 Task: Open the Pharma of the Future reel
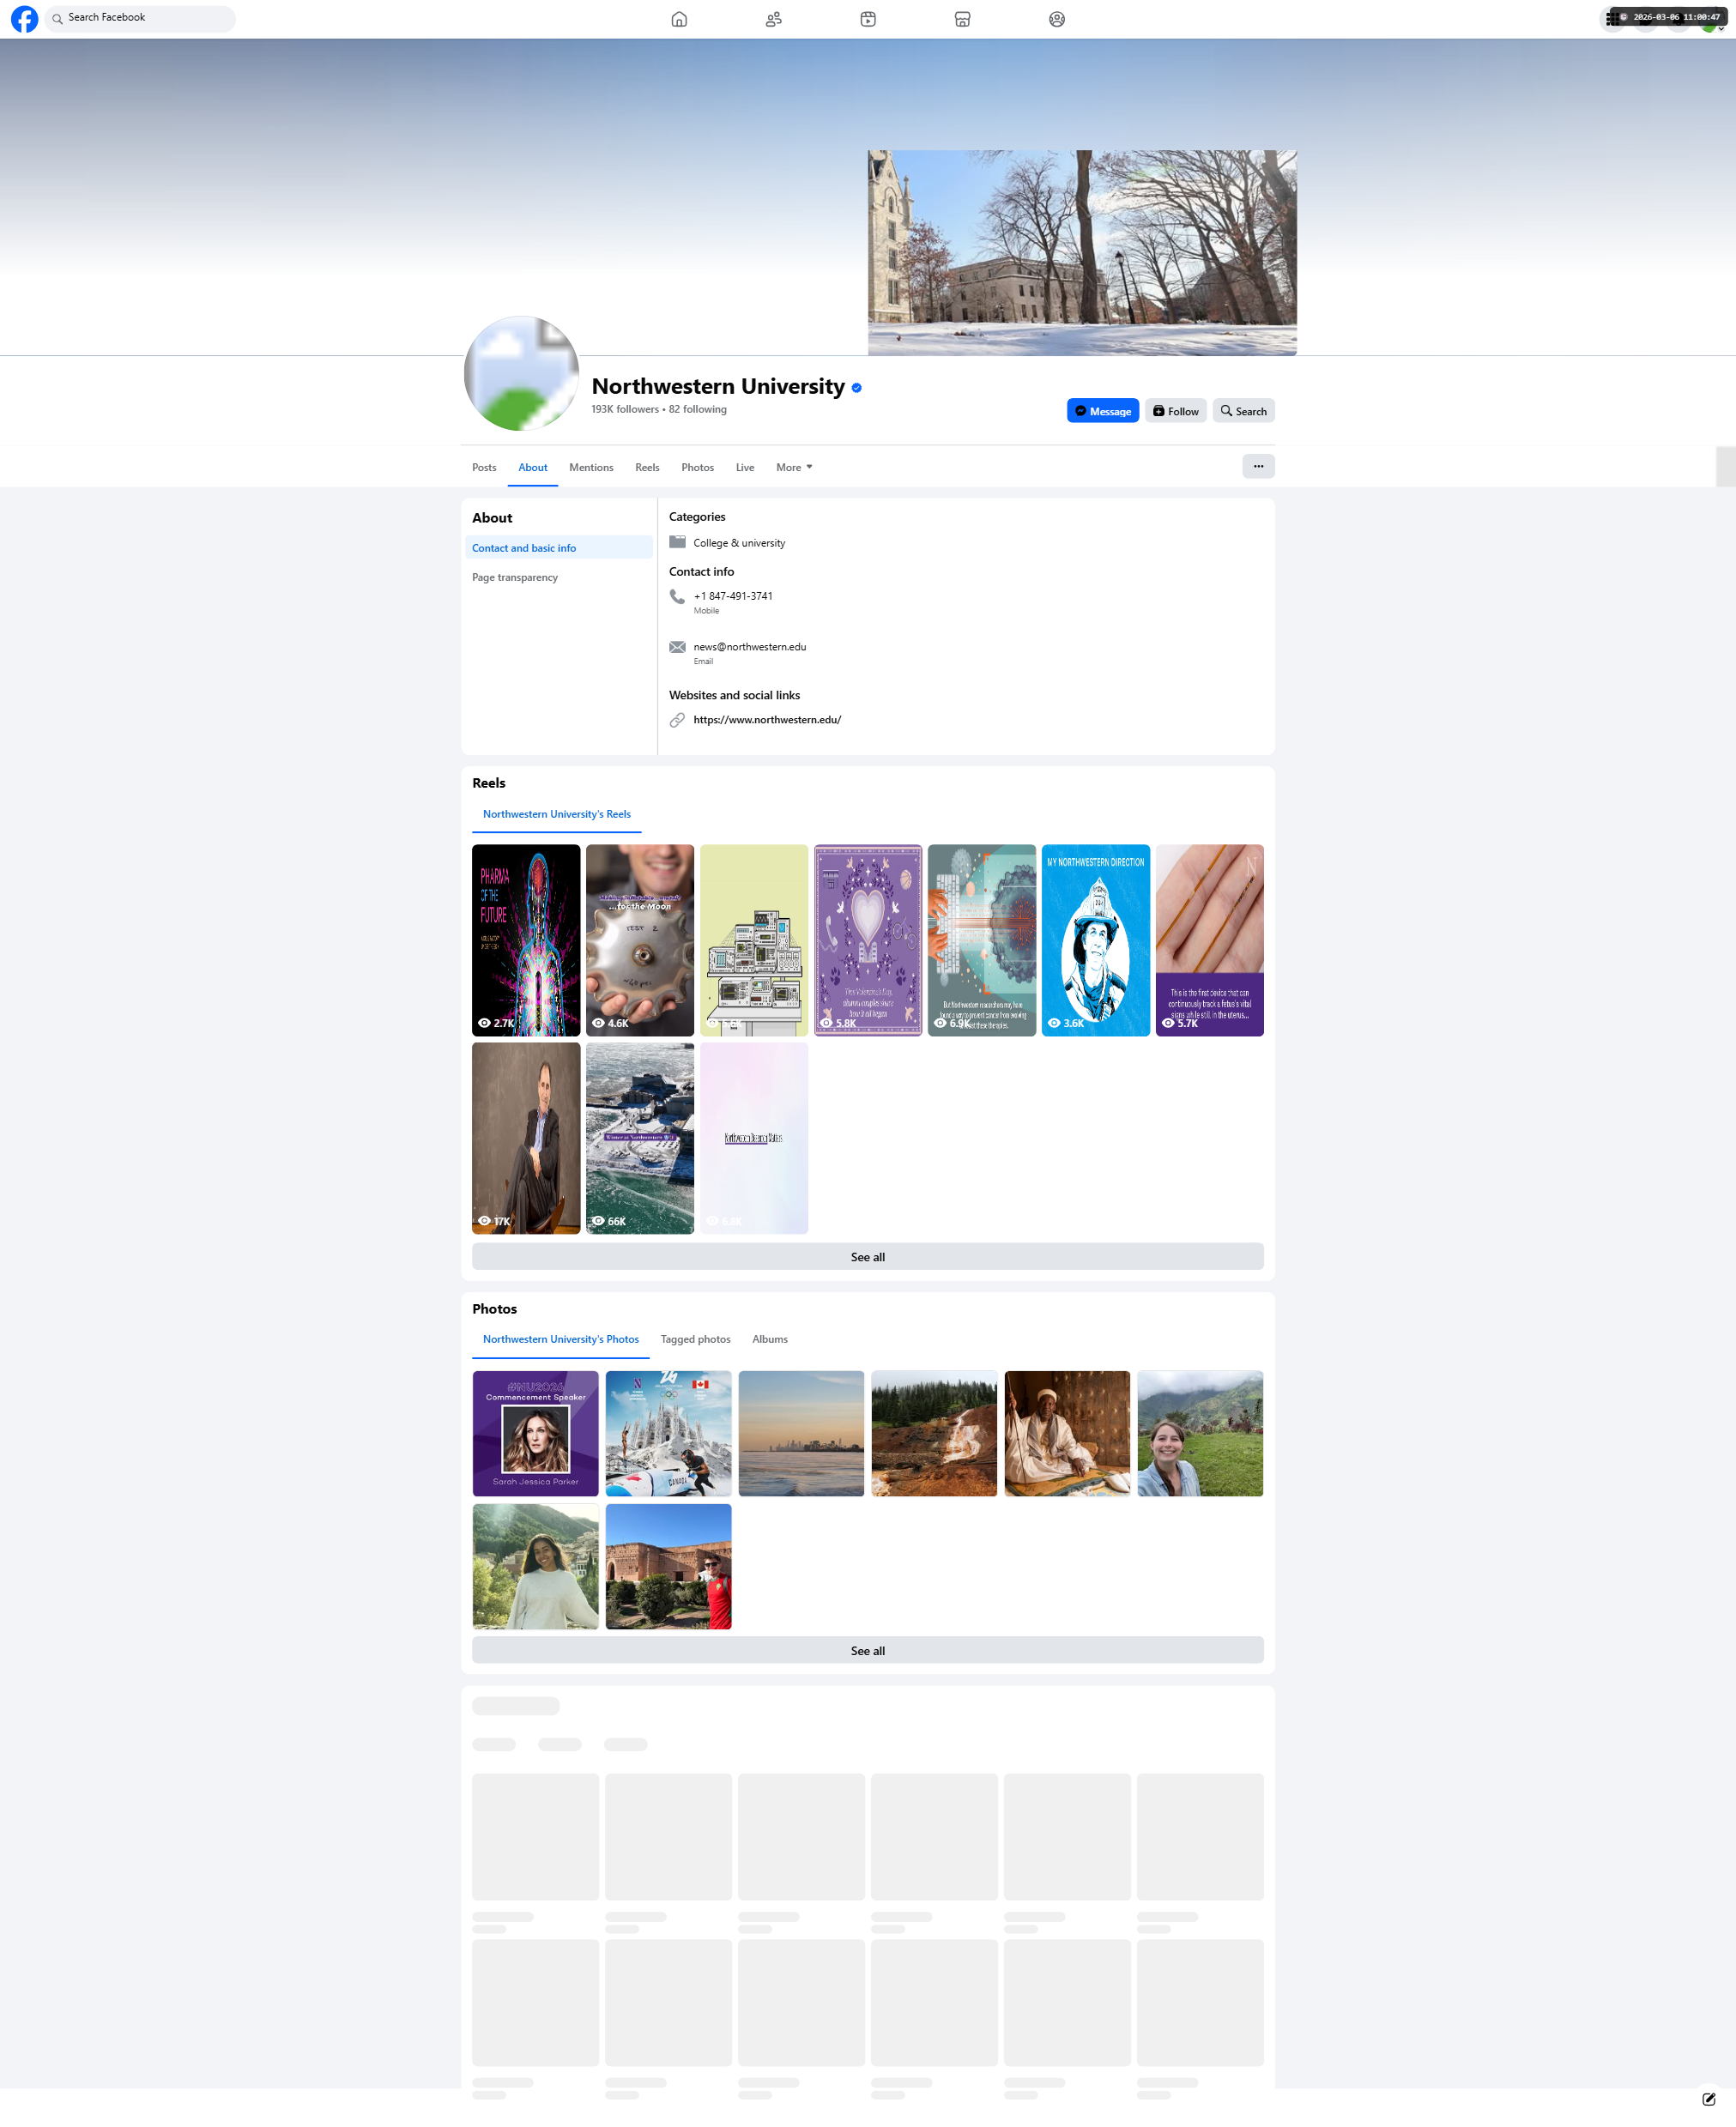(526, 939)
